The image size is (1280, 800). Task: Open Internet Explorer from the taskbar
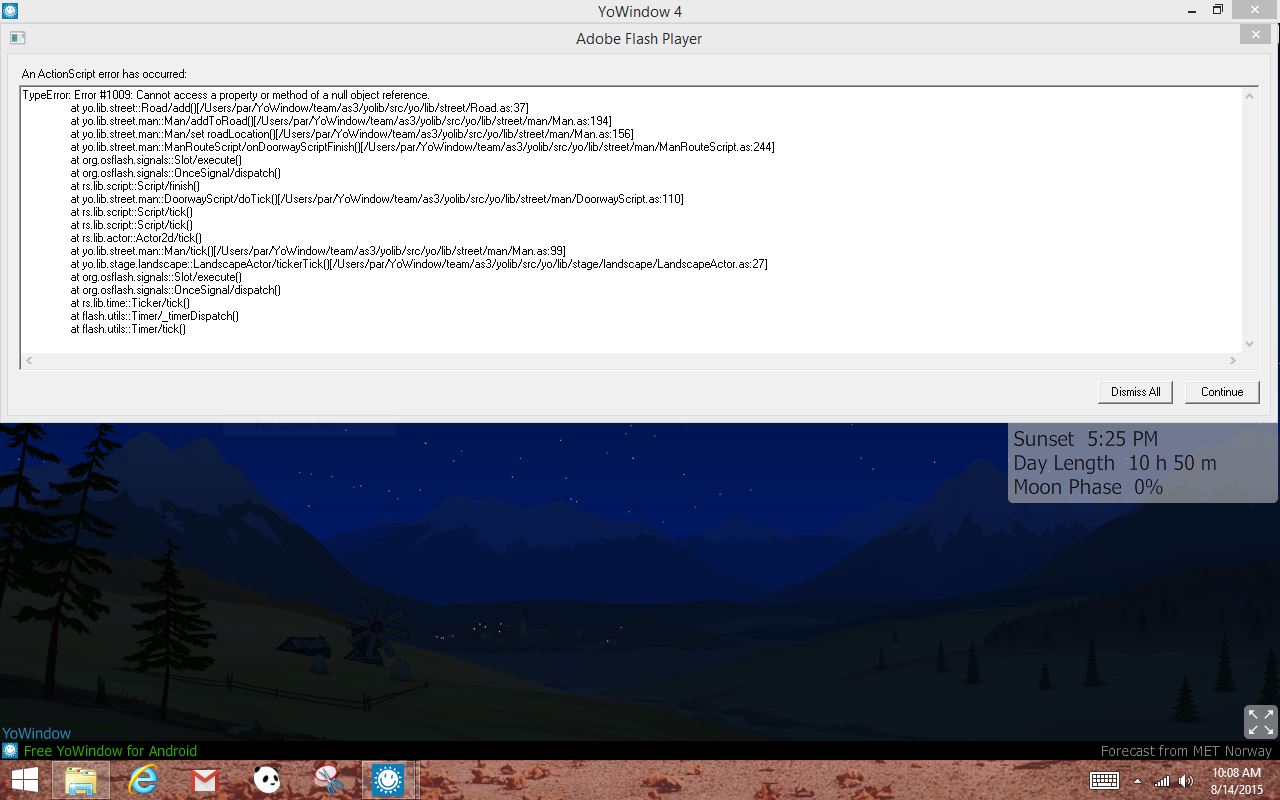click(x=144, y=780)
